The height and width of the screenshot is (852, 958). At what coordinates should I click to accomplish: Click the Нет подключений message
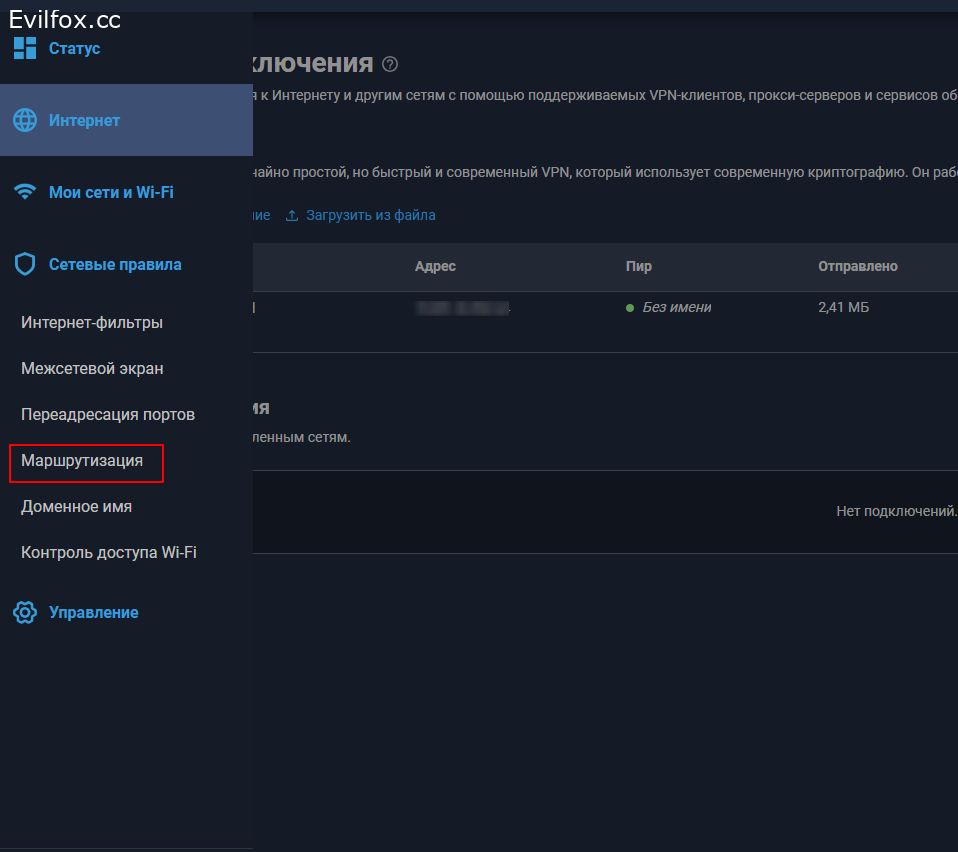896,511
